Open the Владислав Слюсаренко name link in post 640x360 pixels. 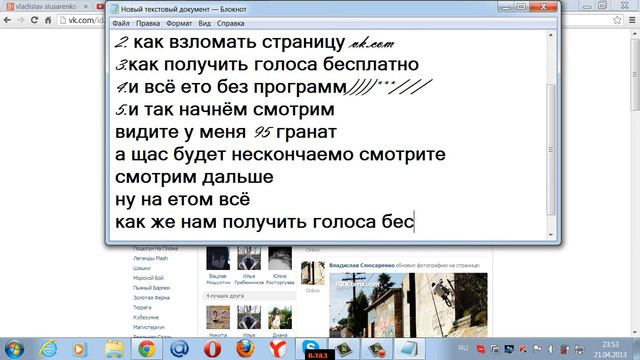coord(362,265)
